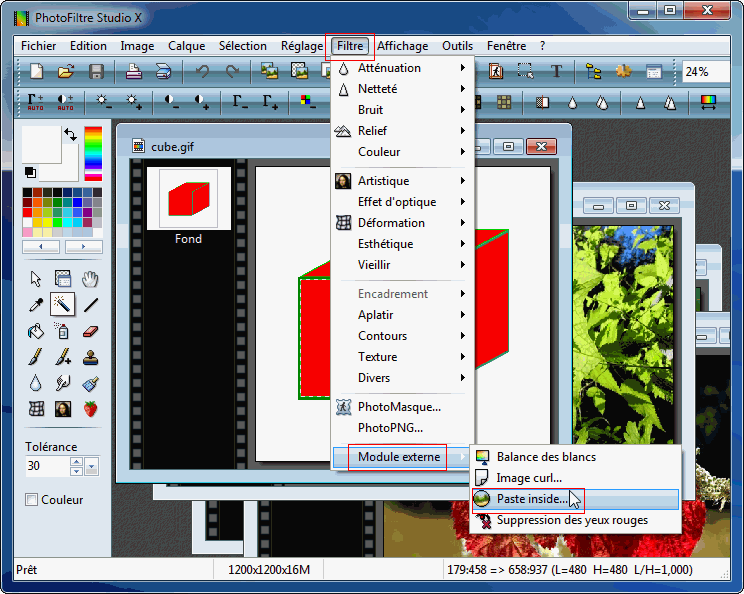Open the zoom 24% combo box

706,72
